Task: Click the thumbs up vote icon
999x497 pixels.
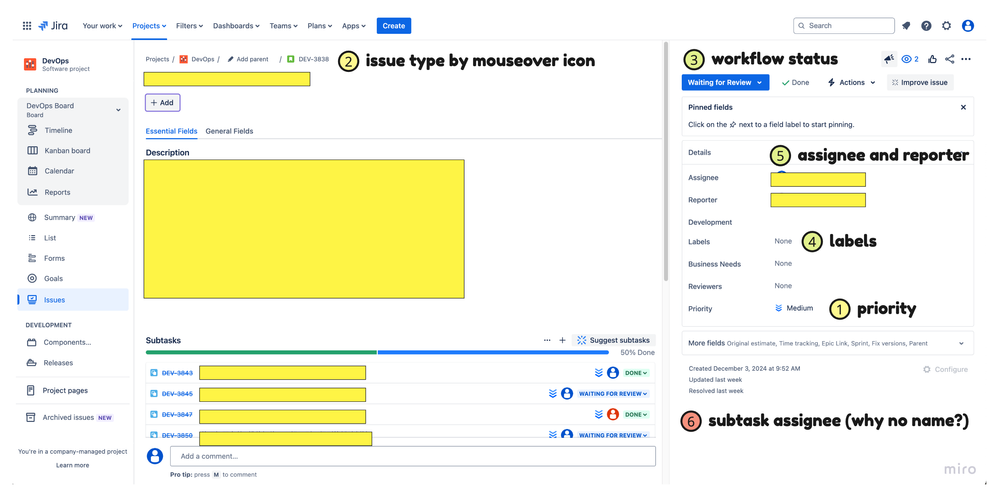Action: tap(933, 59)
